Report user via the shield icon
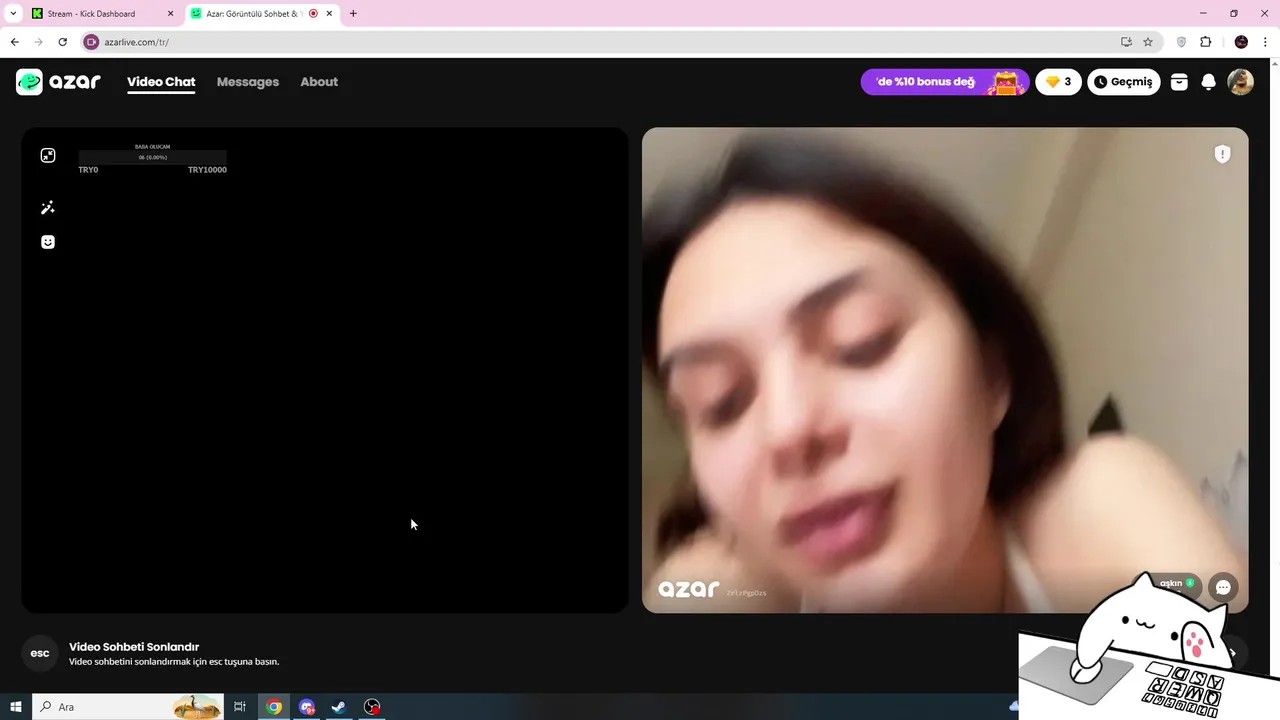 [x=1222, y=154]
